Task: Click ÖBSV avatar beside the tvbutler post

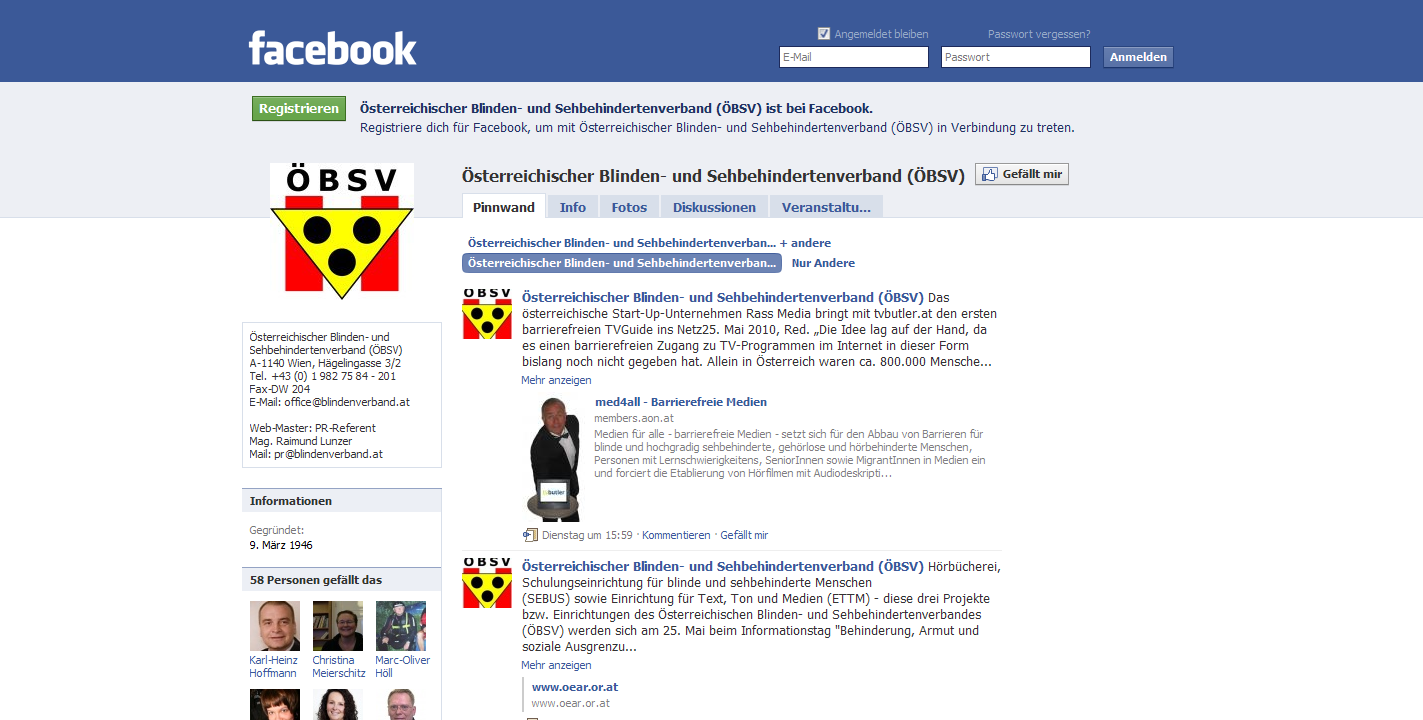Action: point(487,314)
